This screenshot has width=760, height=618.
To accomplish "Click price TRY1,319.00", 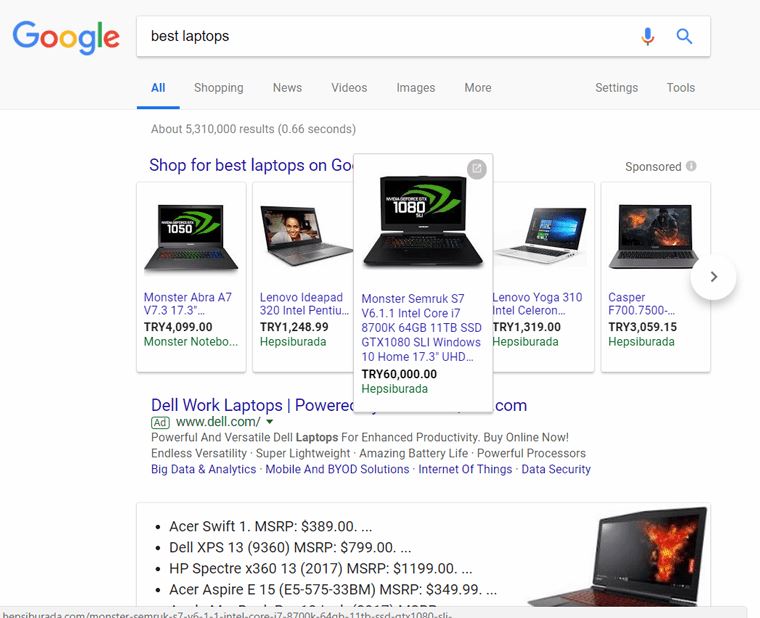I will click(526, 327).
